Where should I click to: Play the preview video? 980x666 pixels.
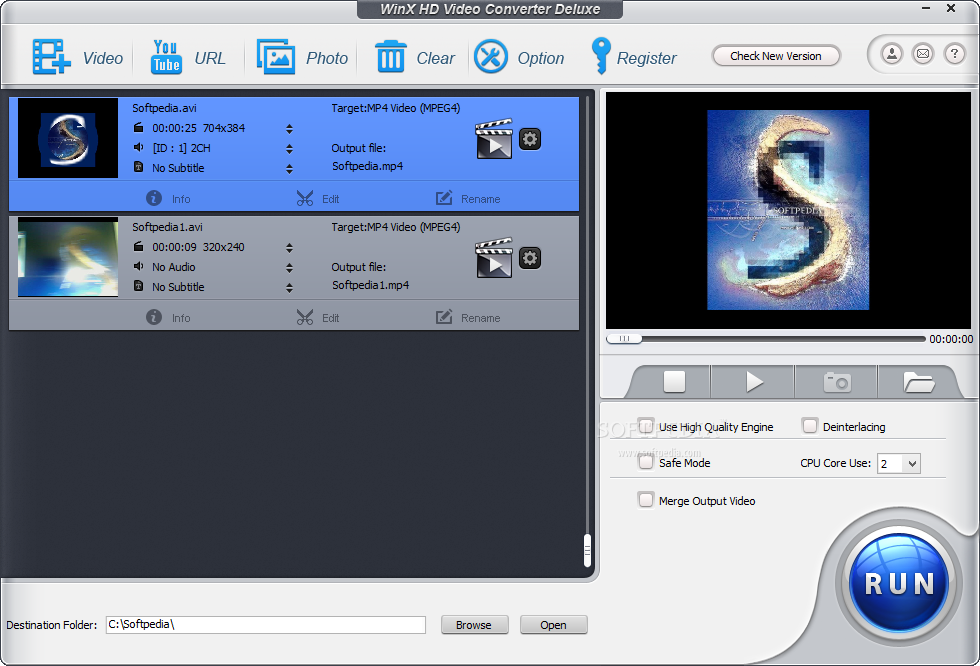(754, 382)
